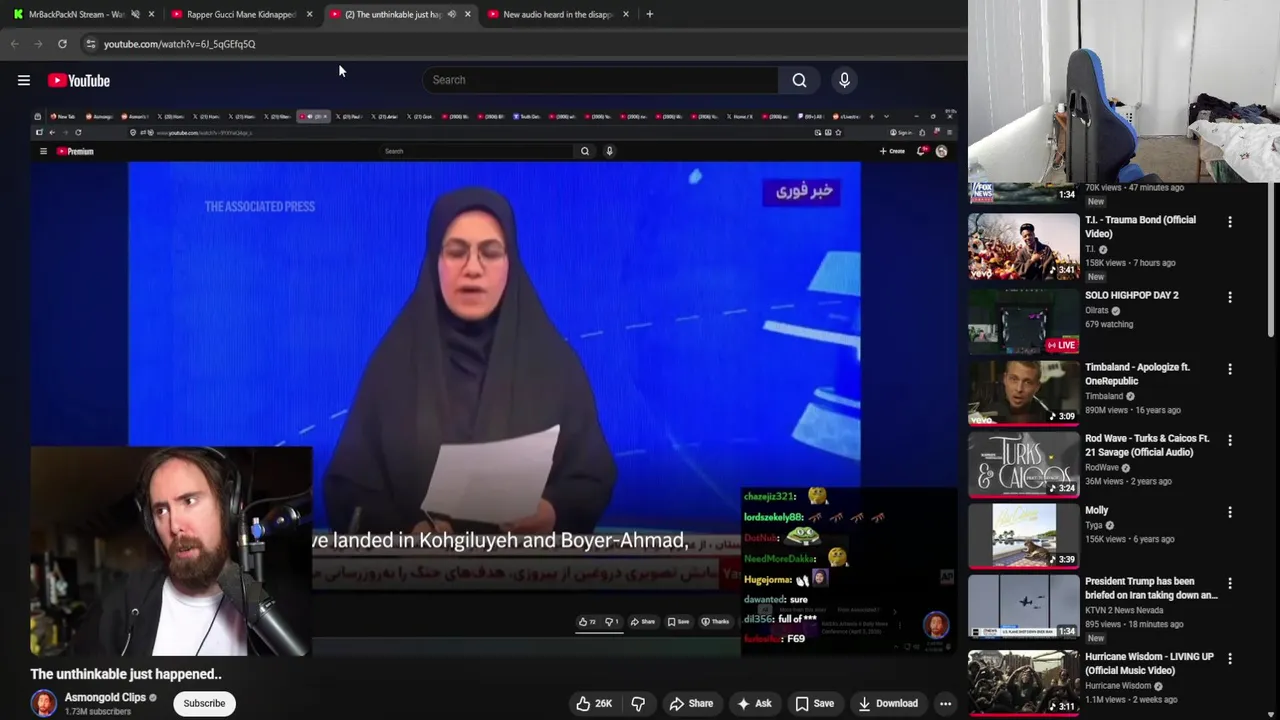Open the Asmongold Clips channel avatar

tap(44, 703)
